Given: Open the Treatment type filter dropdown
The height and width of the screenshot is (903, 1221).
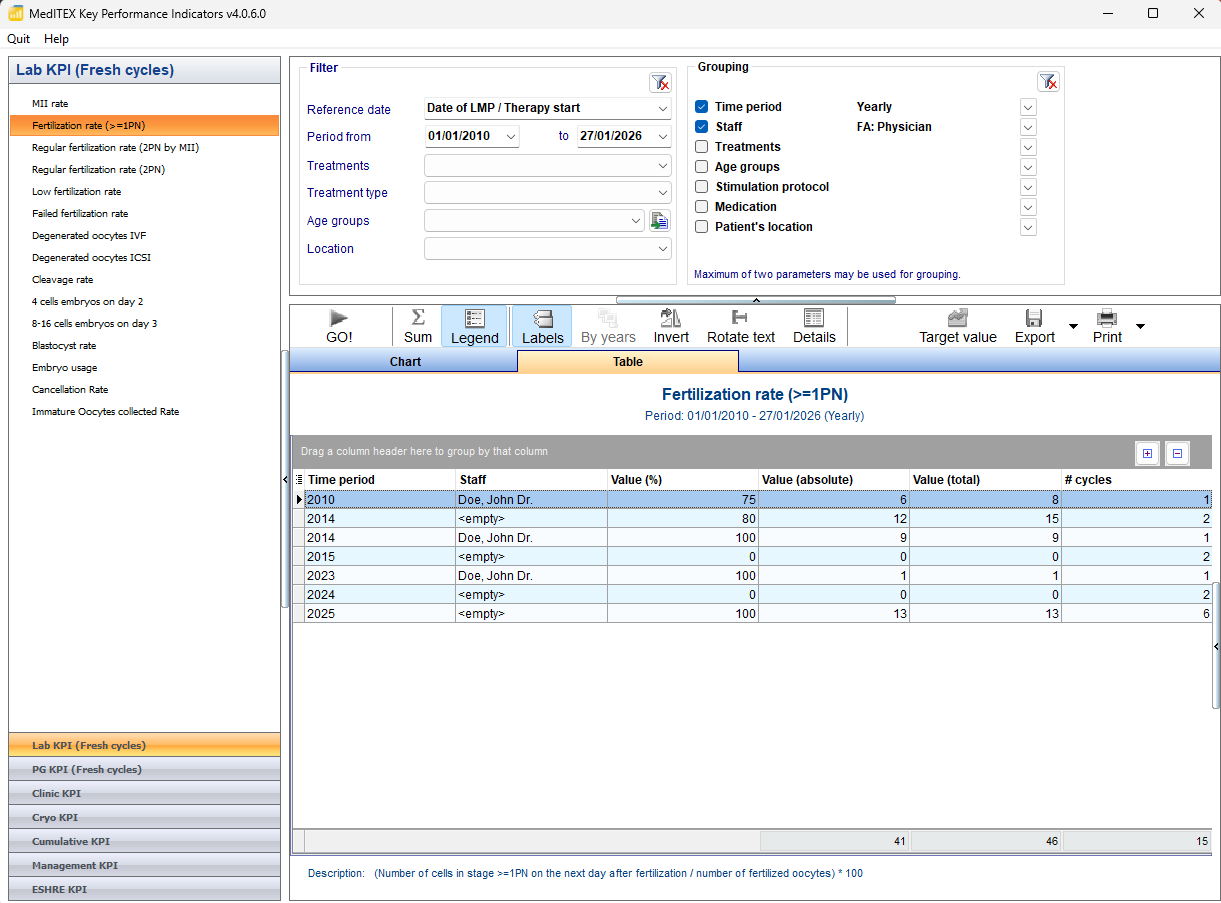Looking at the screenshot, I should [x=663, y=193].
